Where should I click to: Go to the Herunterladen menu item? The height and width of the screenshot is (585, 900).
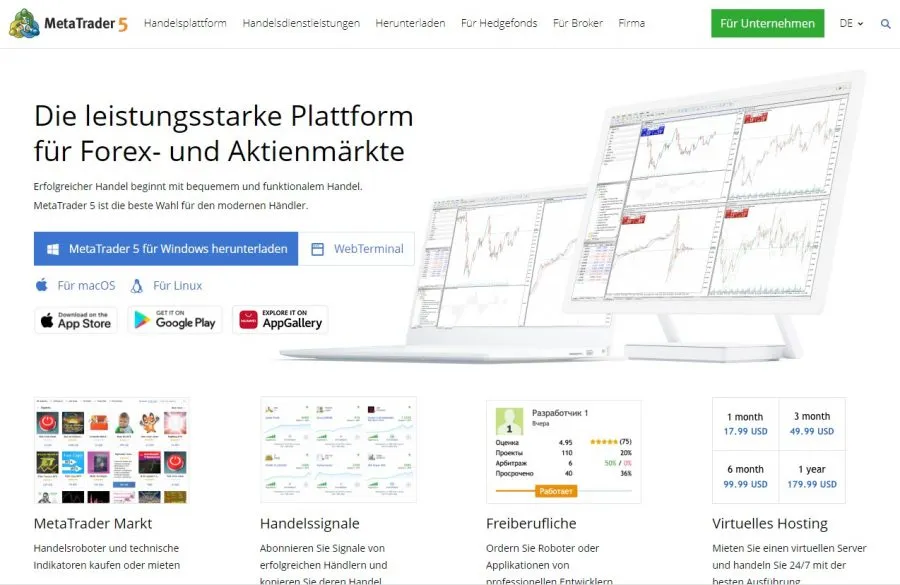410,23
